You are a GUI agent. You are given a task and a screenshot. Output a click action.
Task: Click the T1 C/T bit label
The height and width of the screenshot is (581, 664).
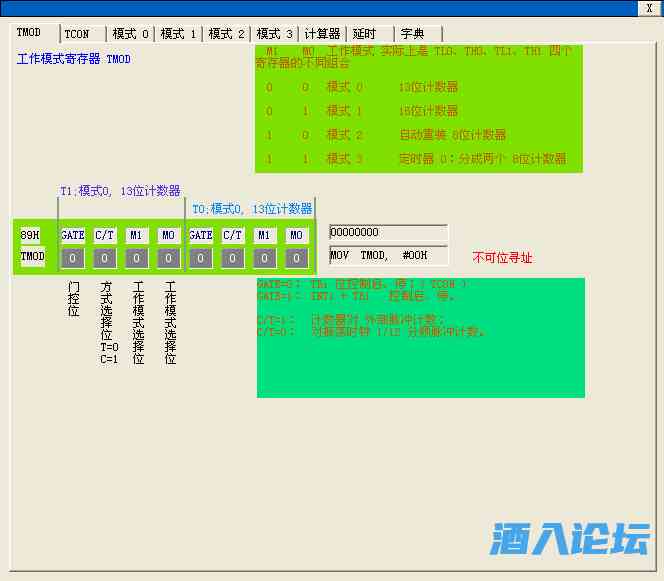[105, 235]
